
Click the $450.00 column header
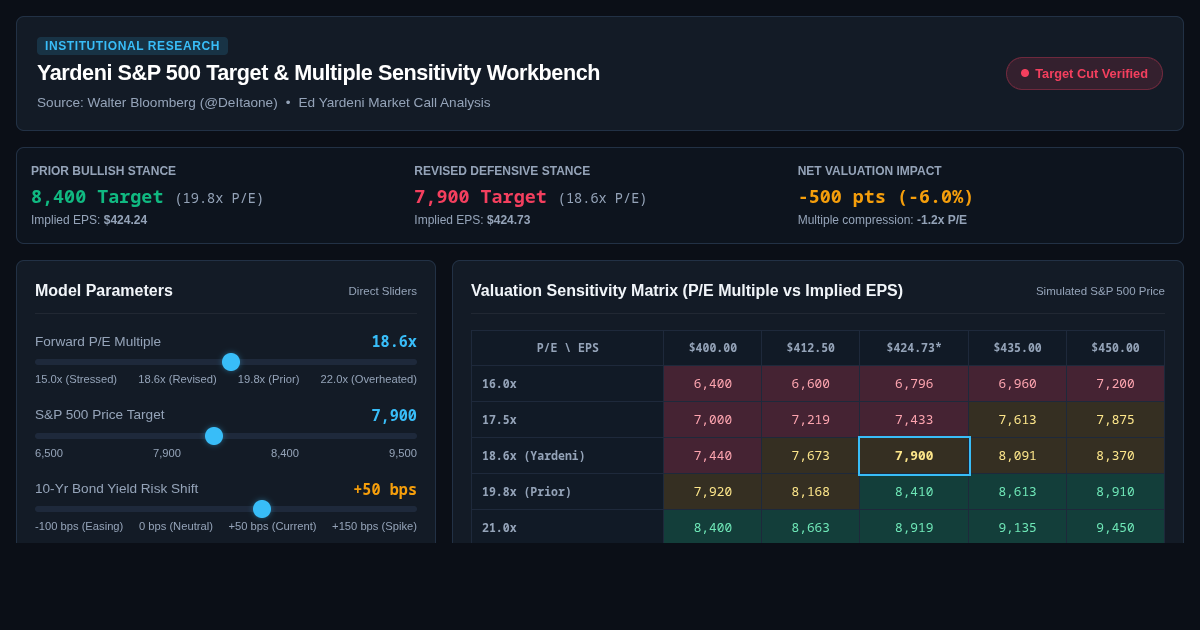click(x=1115, y=348)
